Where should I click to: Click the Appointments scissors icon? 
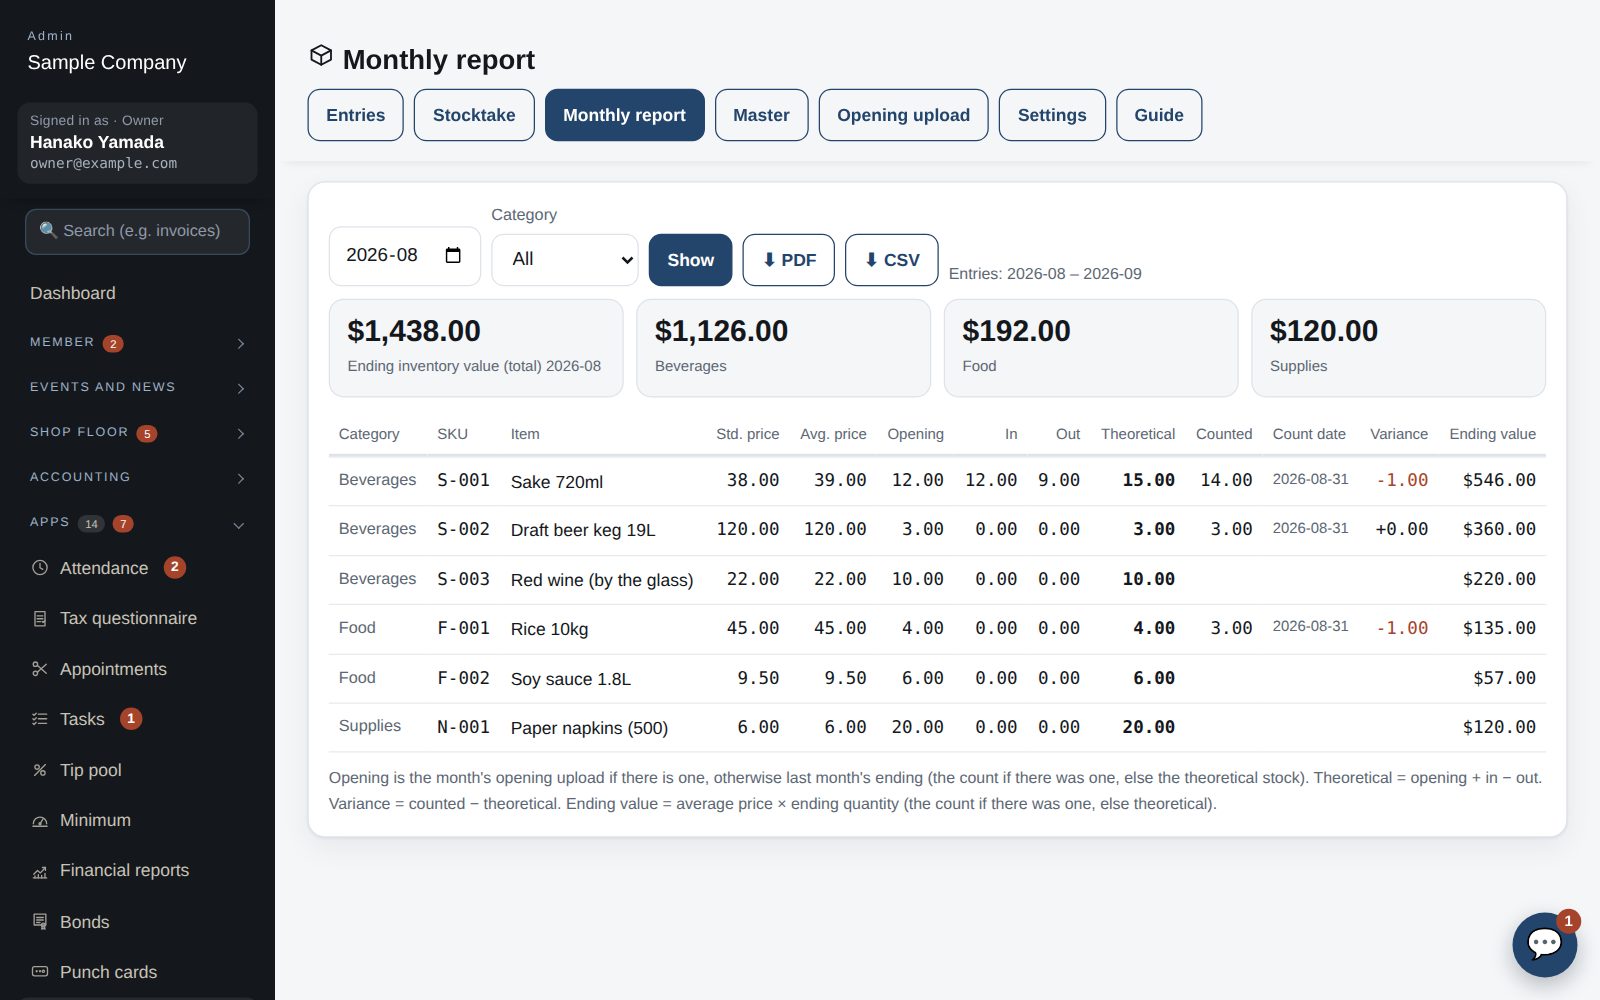(x=40, y=669)
